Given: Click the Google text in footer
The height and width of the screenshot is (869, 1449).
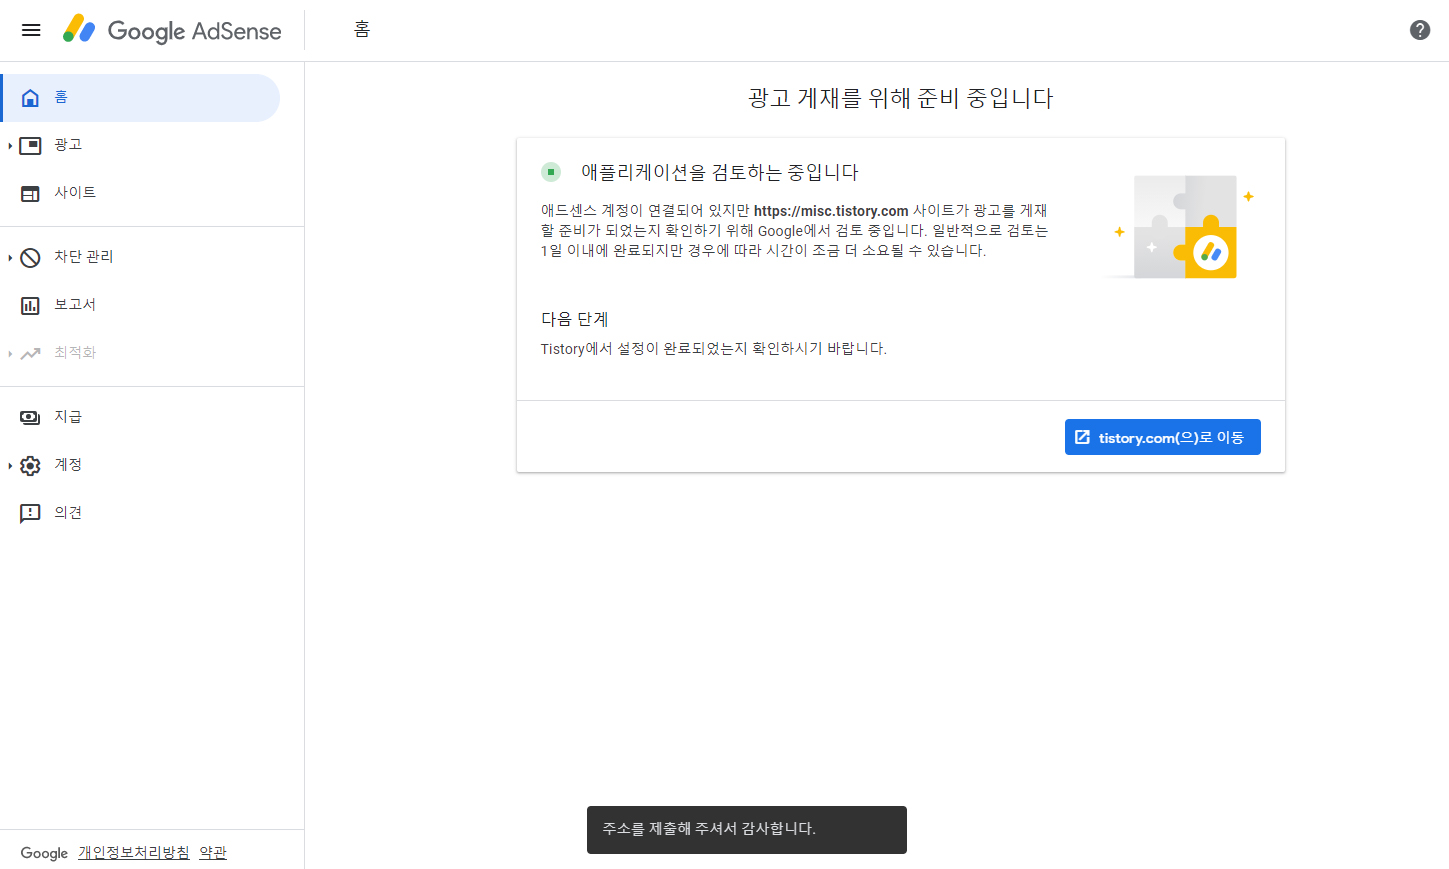Looking at the screenshot, I should pos(44,853).
